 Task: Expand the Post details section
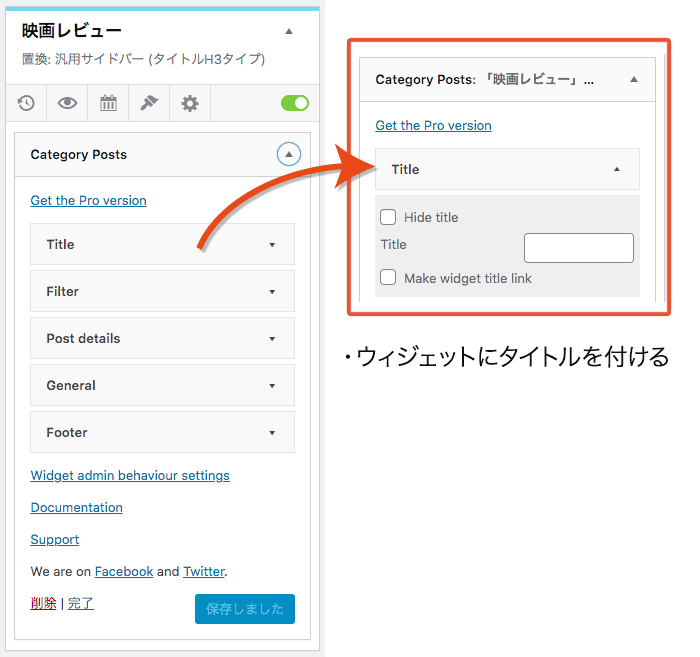[162, 338]
